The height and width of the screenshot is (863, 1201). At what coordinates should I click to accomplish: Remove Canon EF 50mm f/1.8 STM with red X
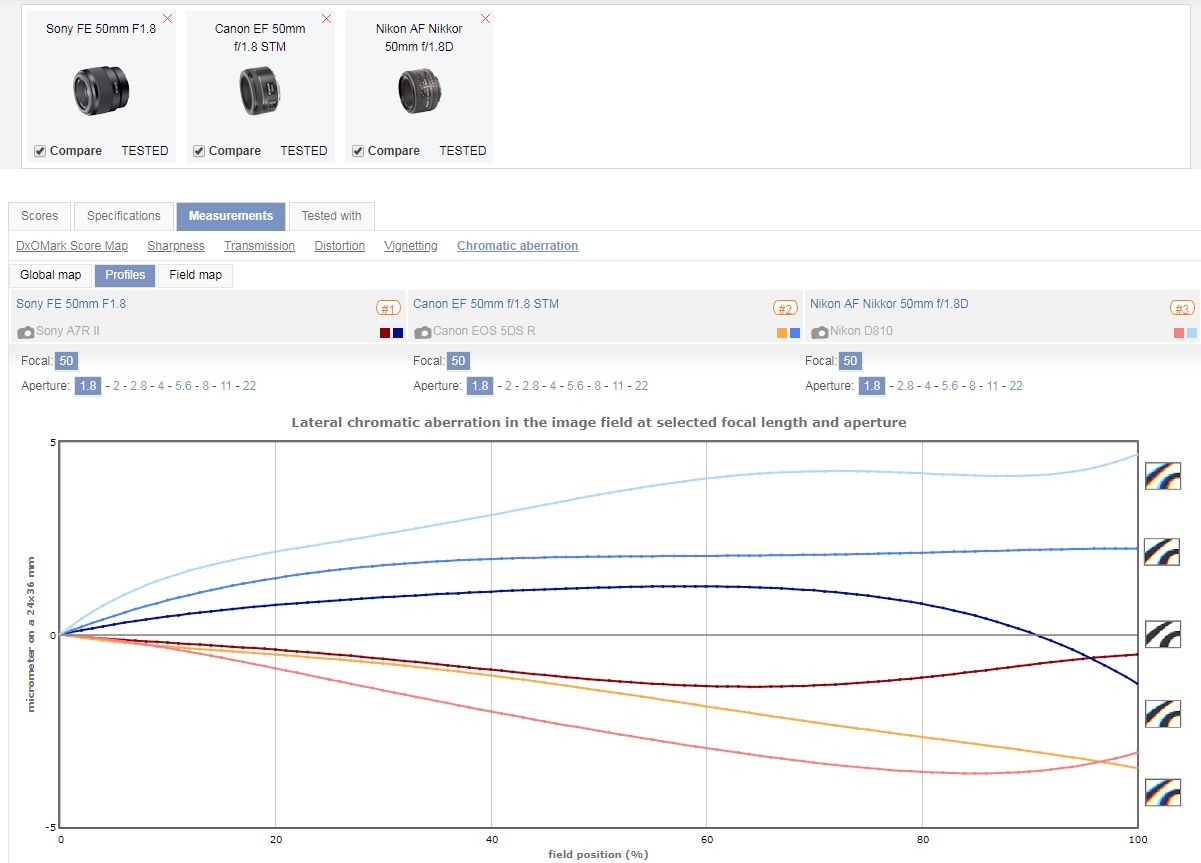pos(326,18)
